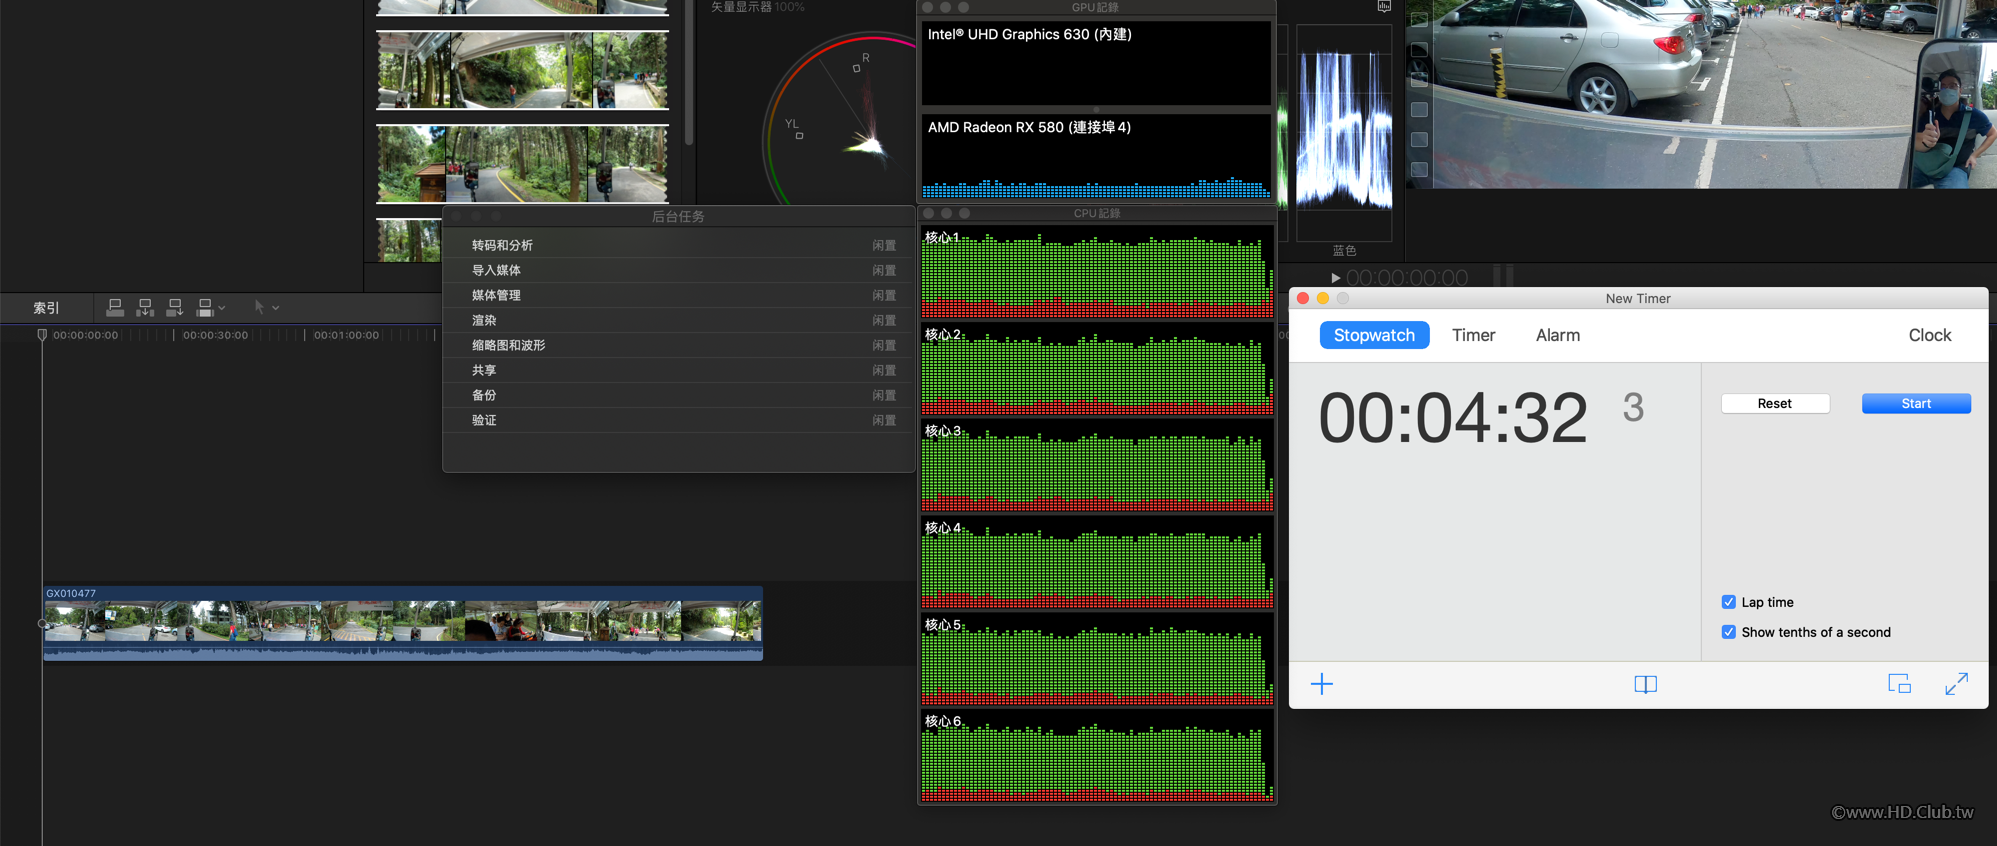Open the Clock view in timer window
This screenshot has height=846, width=1997.
[x=1929, y=335]
